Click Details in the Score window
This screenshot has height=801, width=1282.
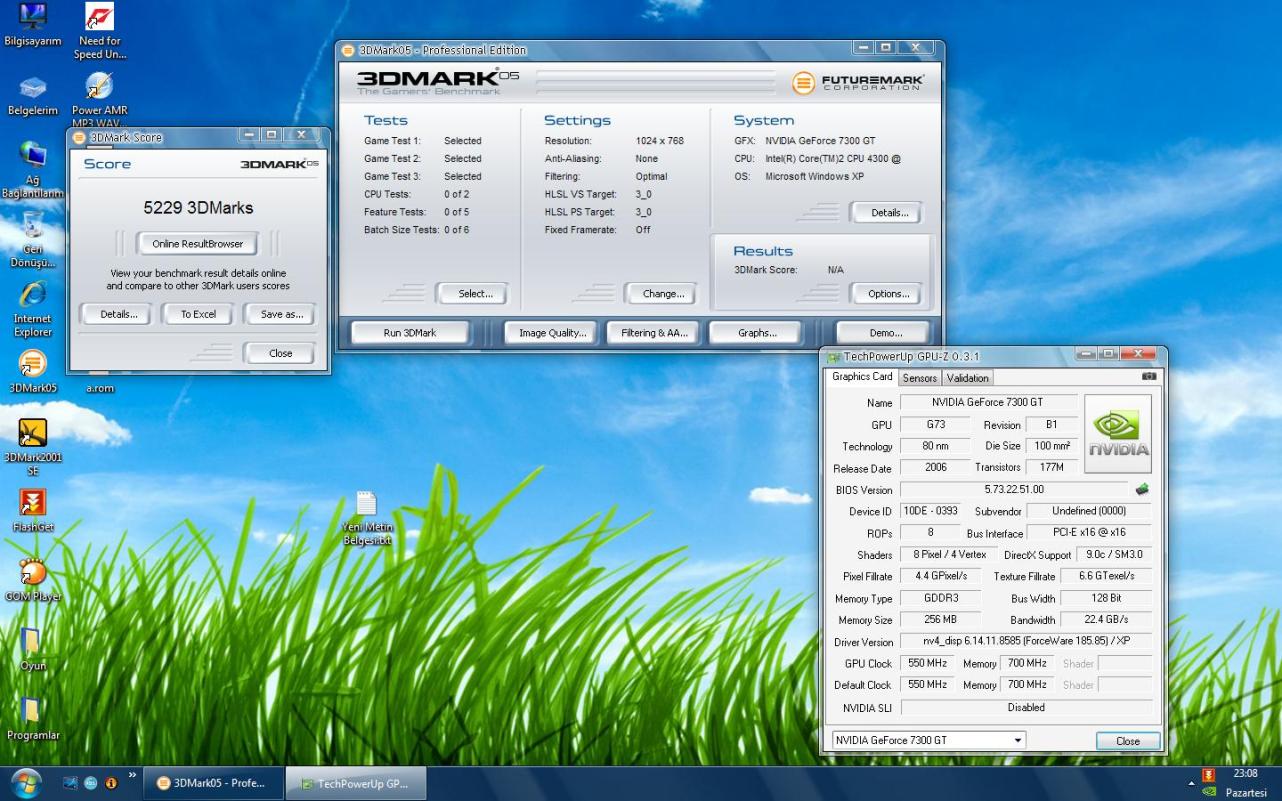click(118, 314)
